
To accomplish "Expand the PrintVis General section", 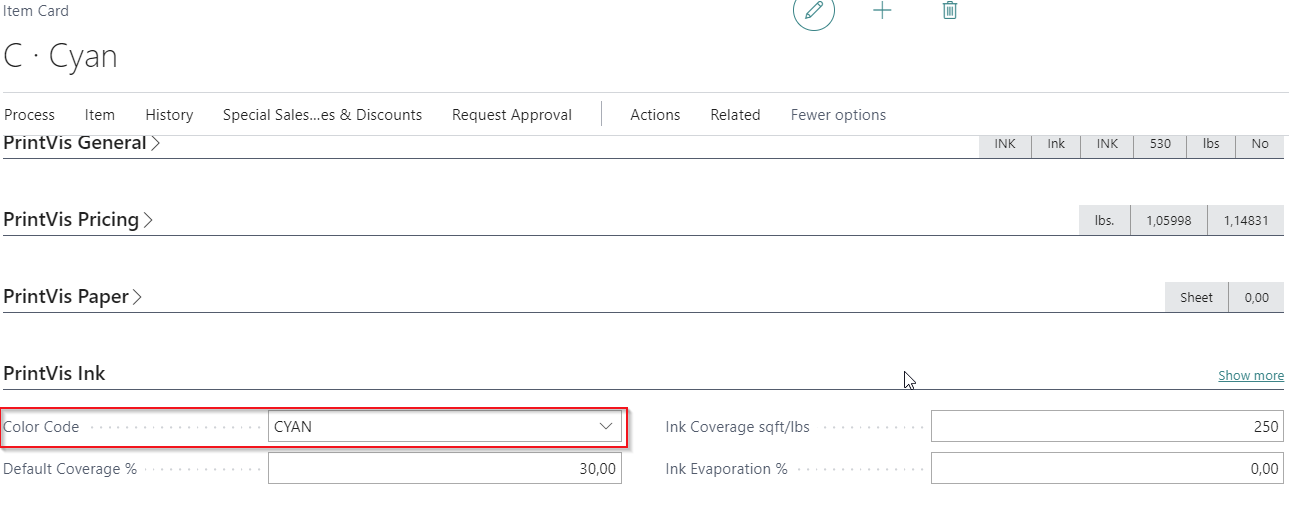I will [80, 143].
